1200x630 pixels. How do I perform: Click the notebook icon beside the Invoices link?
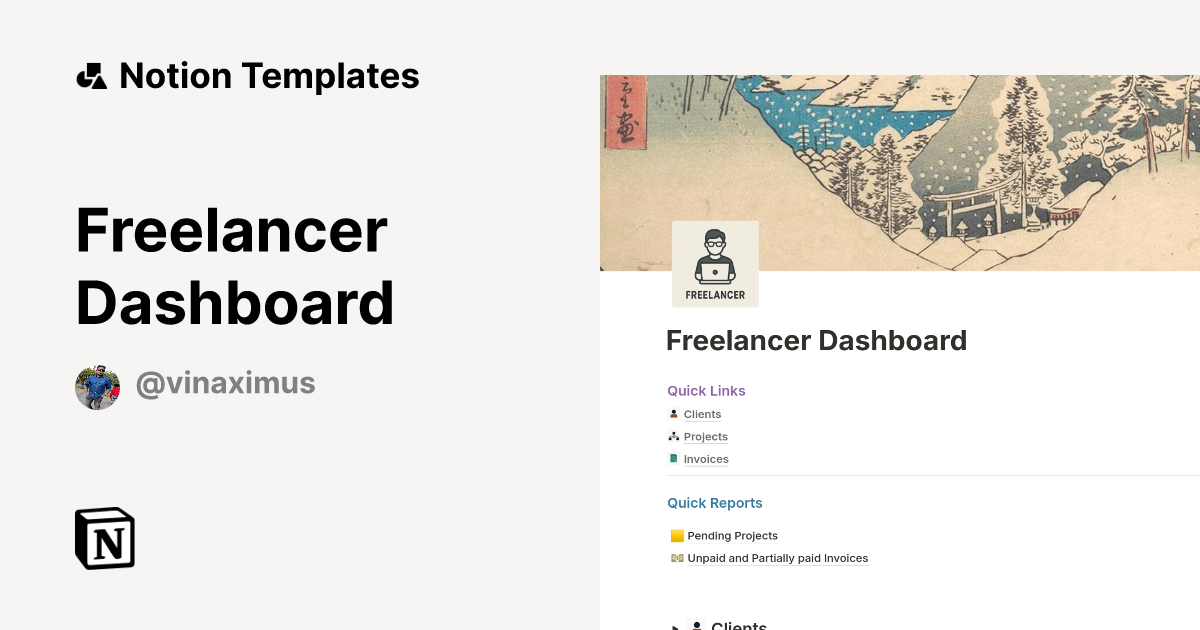pos(674,458)
